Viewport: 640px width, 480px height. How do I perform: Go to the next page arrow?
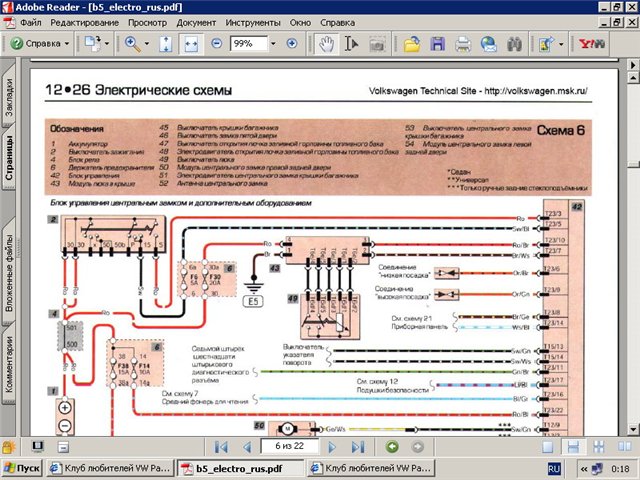pos(332,447)
